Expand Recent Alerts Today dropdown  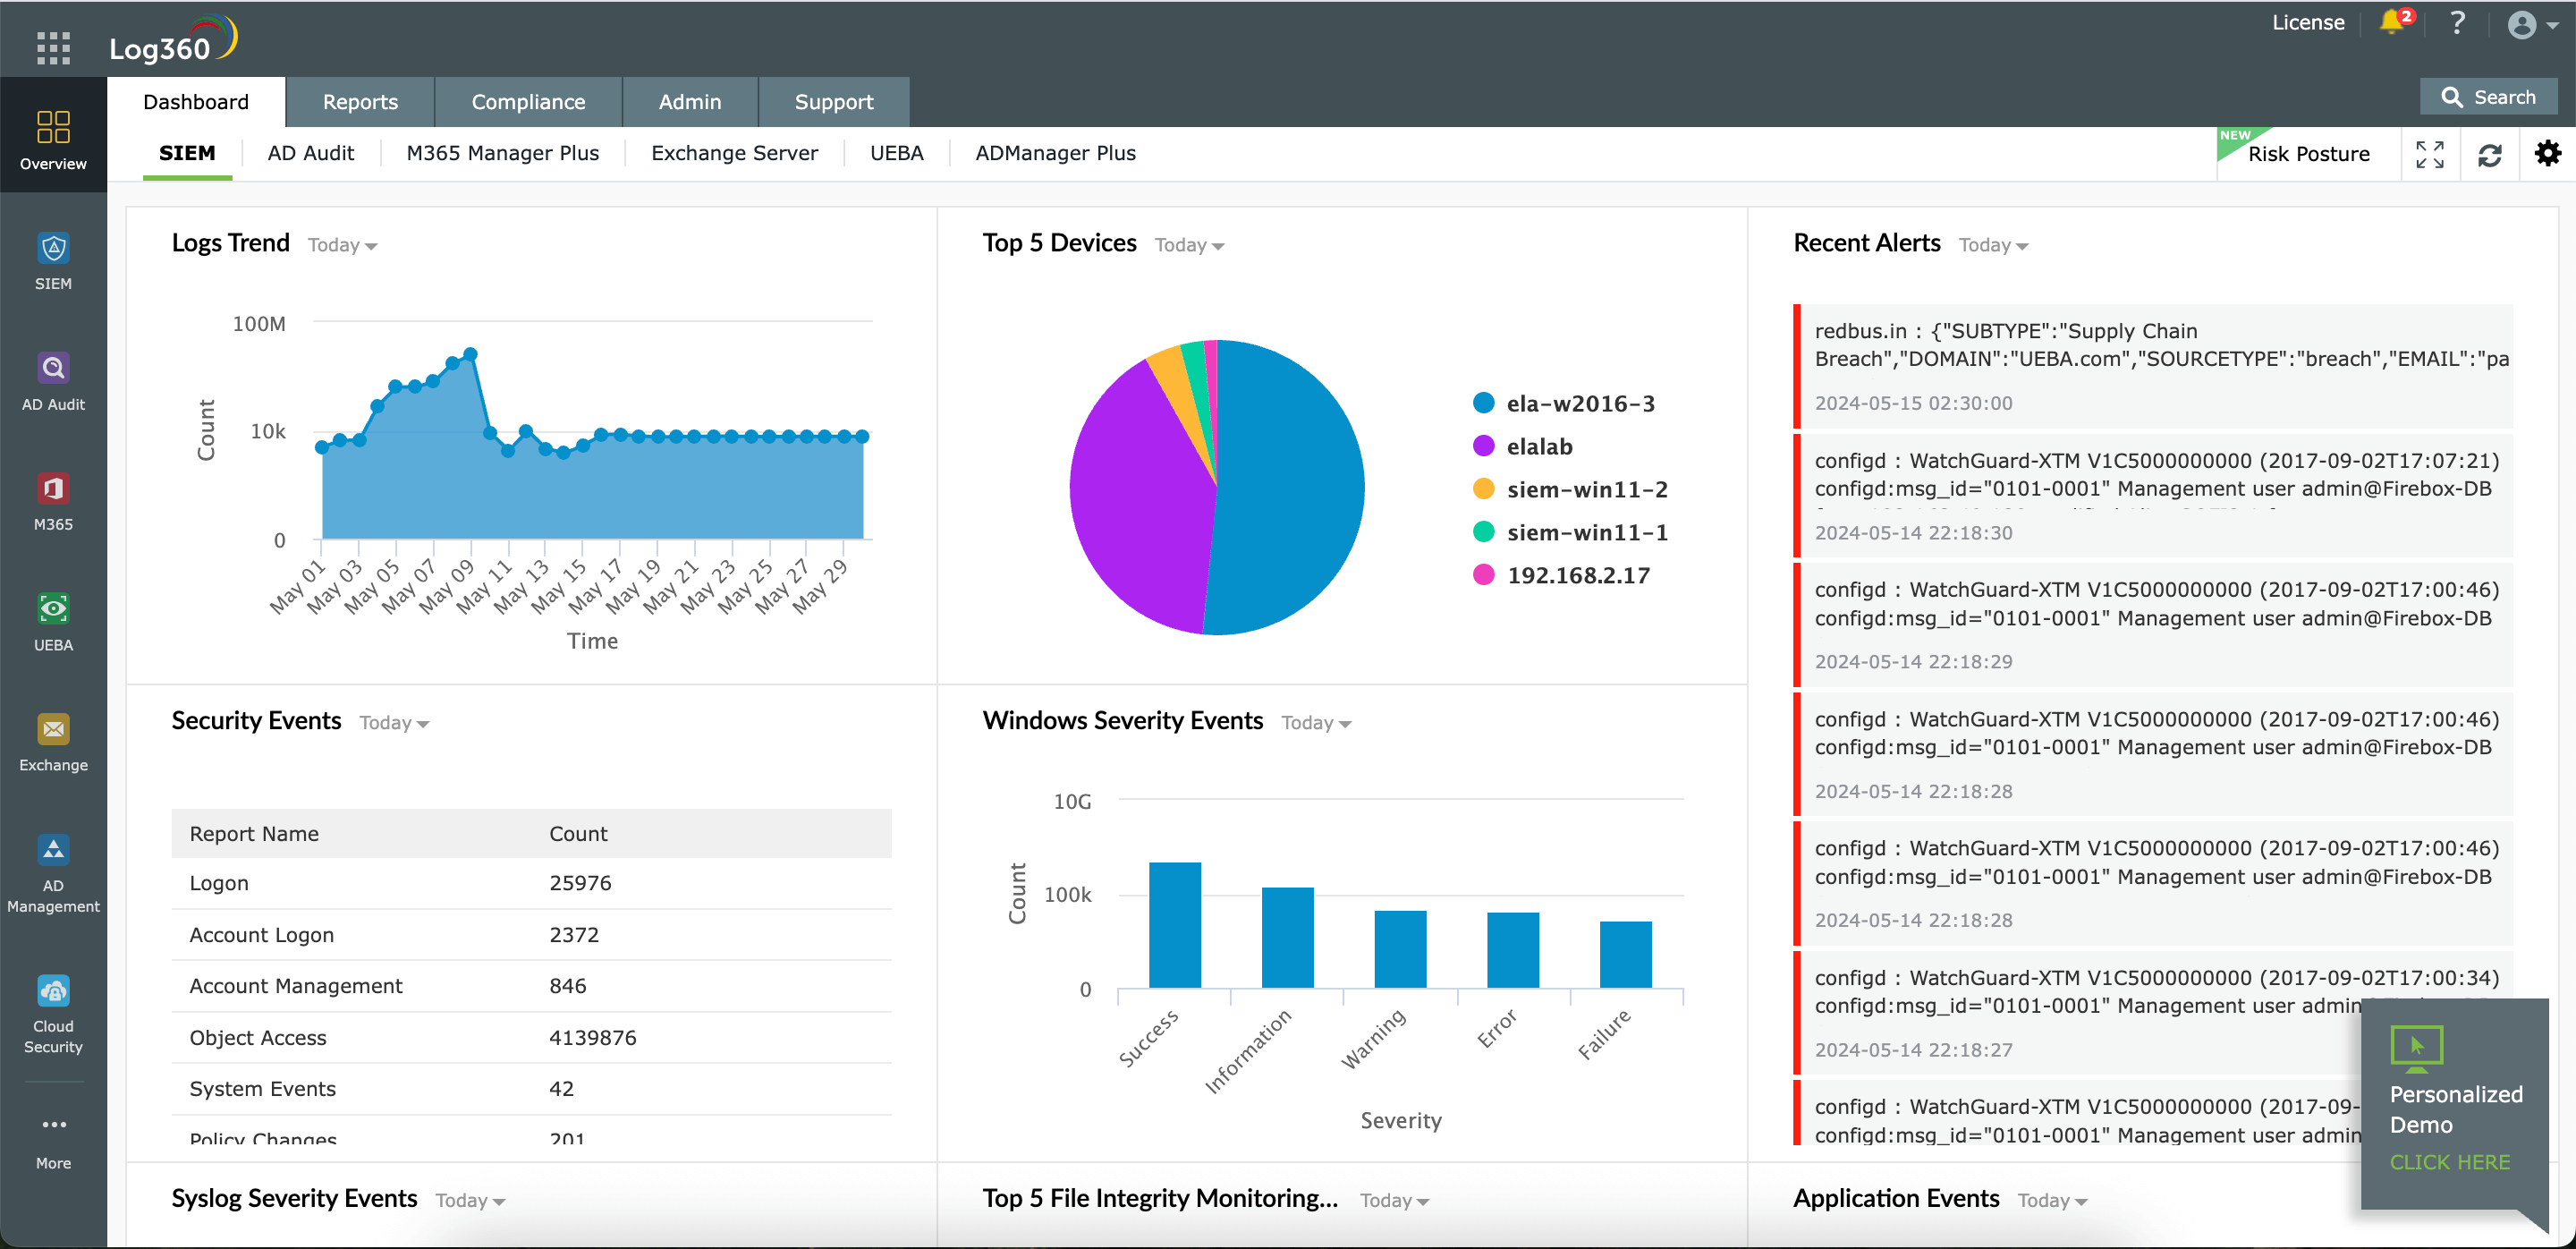click(1992, 245)
